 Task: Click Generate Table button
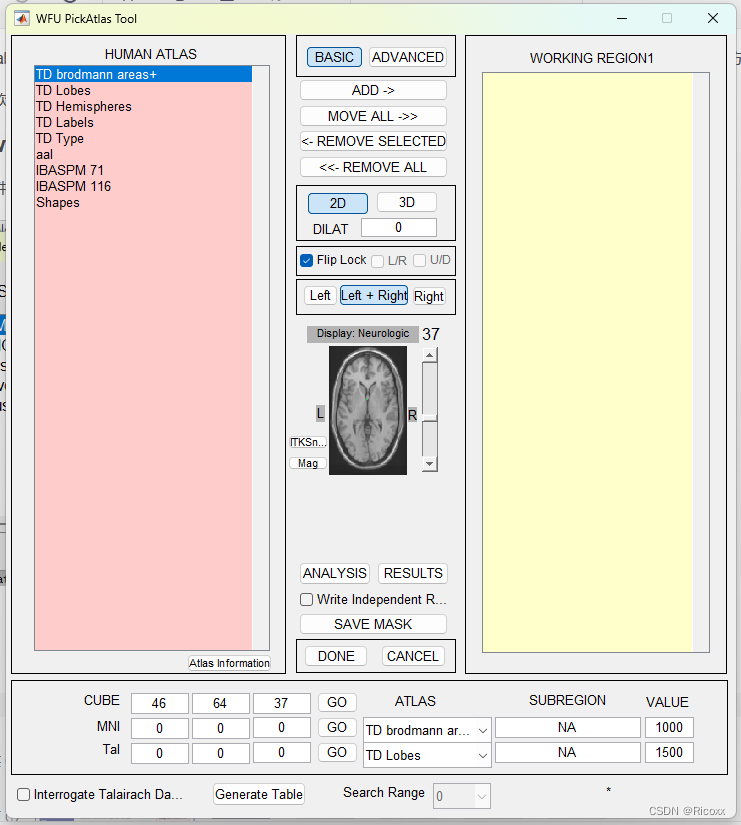click(x=259, y=794)
